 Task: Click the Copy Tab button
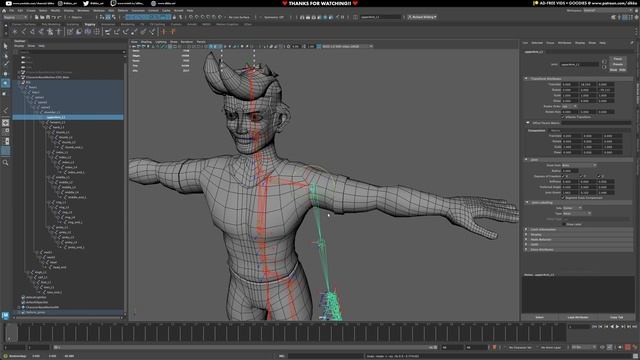point(617,317)
